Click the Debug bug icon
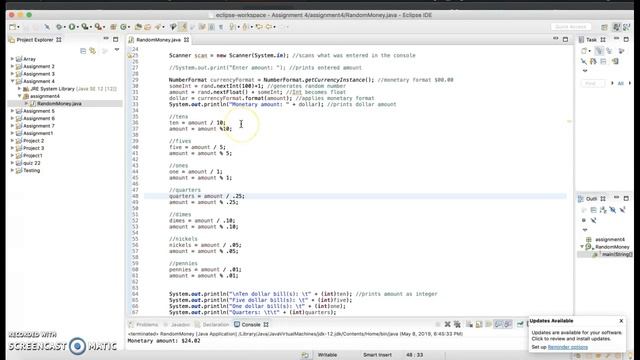Viewport: 640px width, 360px height. 60,27
